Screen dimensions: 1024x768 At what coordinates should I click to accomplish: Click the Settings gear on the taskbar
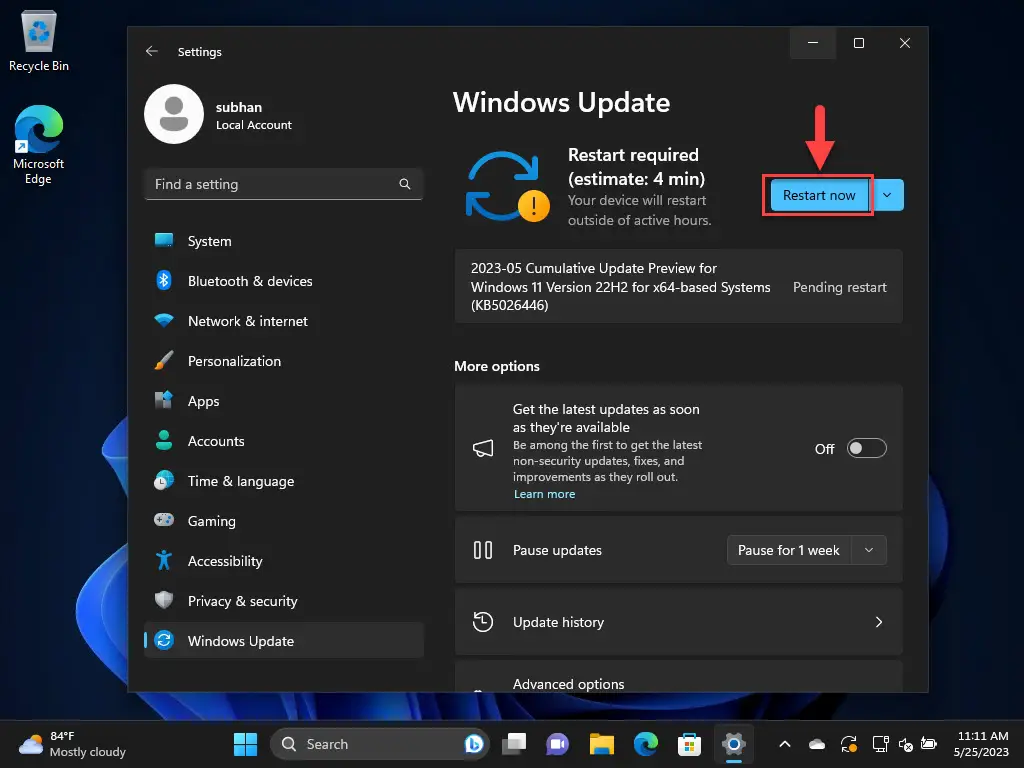pyautogui.click(x=733, y=744)
